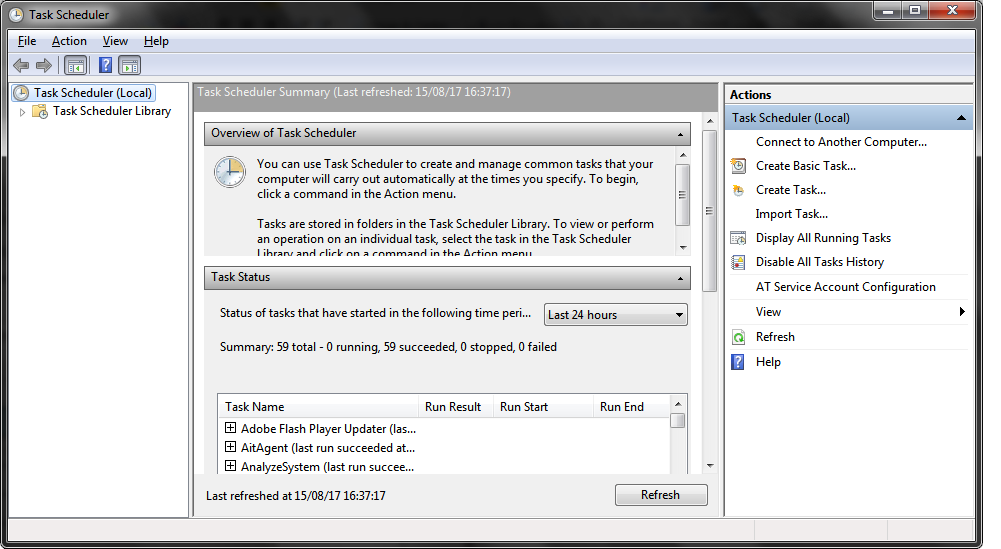The width and height of the screenshot is (1001, 549).
Task: Click the Forward arrow toolbar icon
Action: click(43, 65)
